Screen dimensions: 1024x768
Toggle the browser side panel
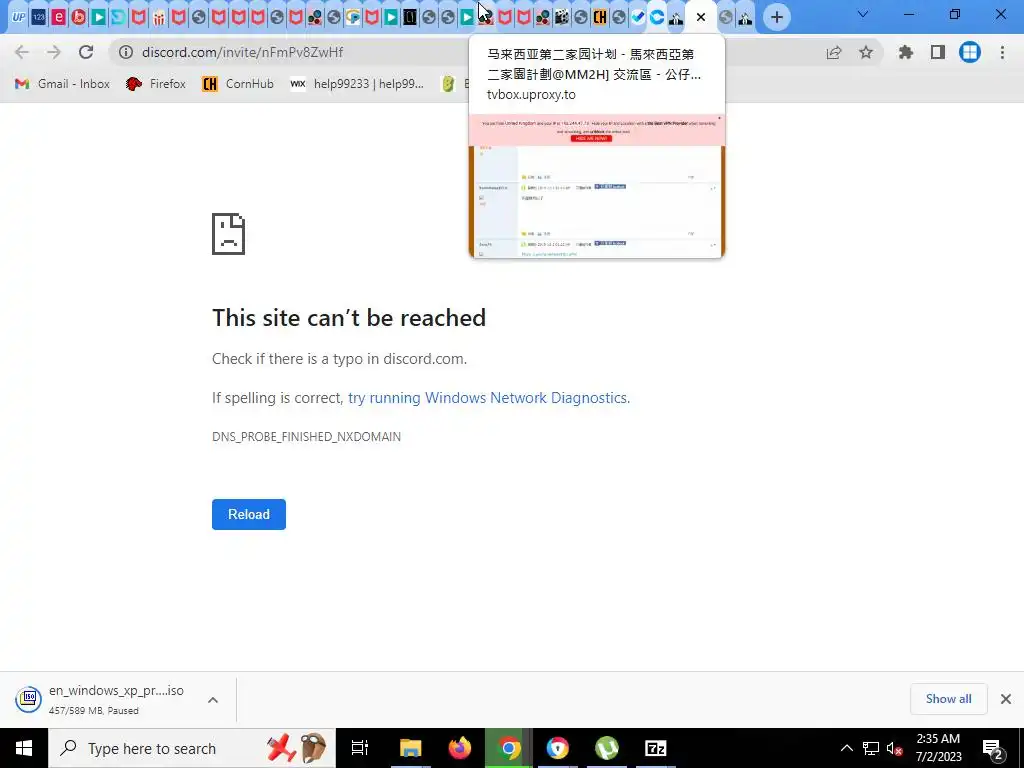(938, 52)
